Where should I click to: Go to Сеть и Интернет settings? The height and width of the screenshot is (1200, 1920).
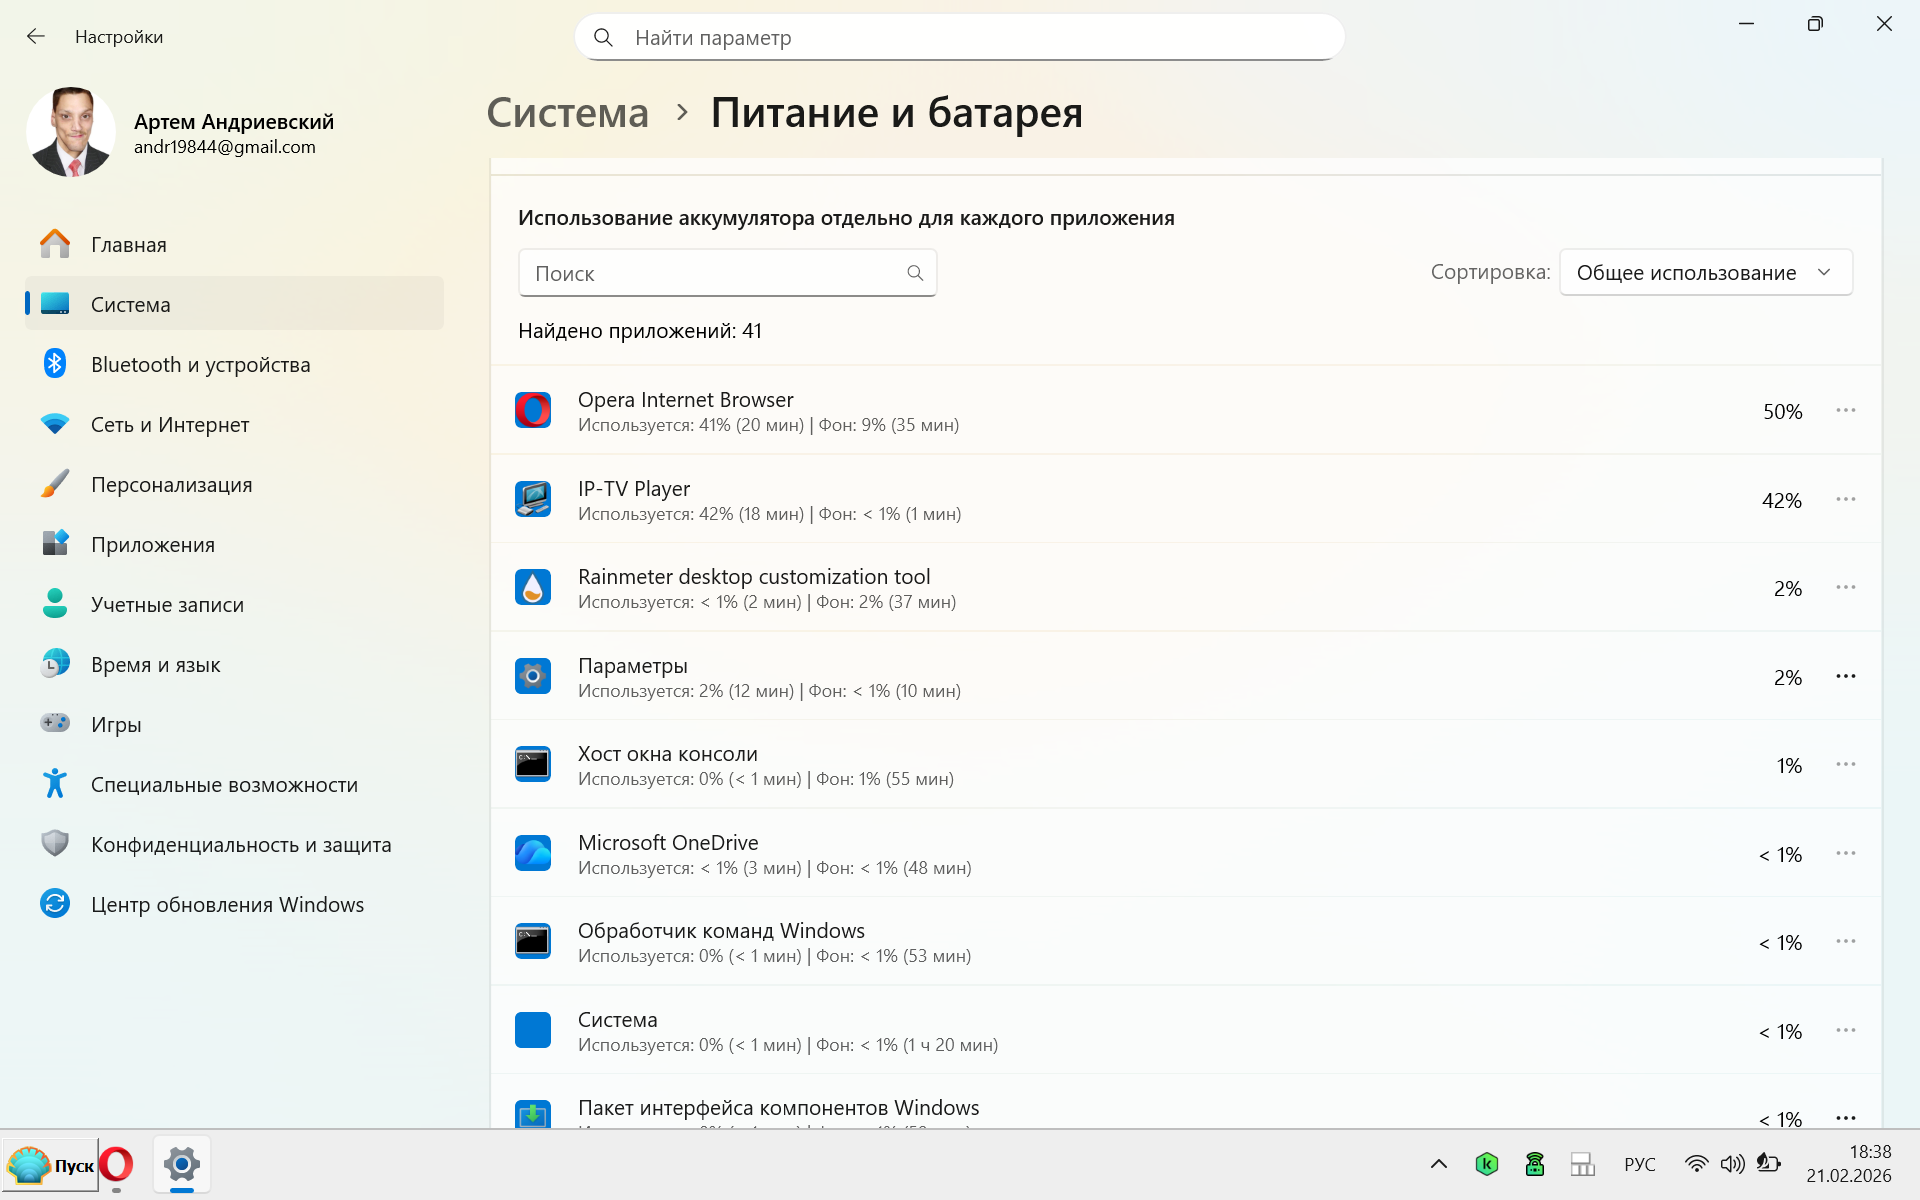click(170, 425)
